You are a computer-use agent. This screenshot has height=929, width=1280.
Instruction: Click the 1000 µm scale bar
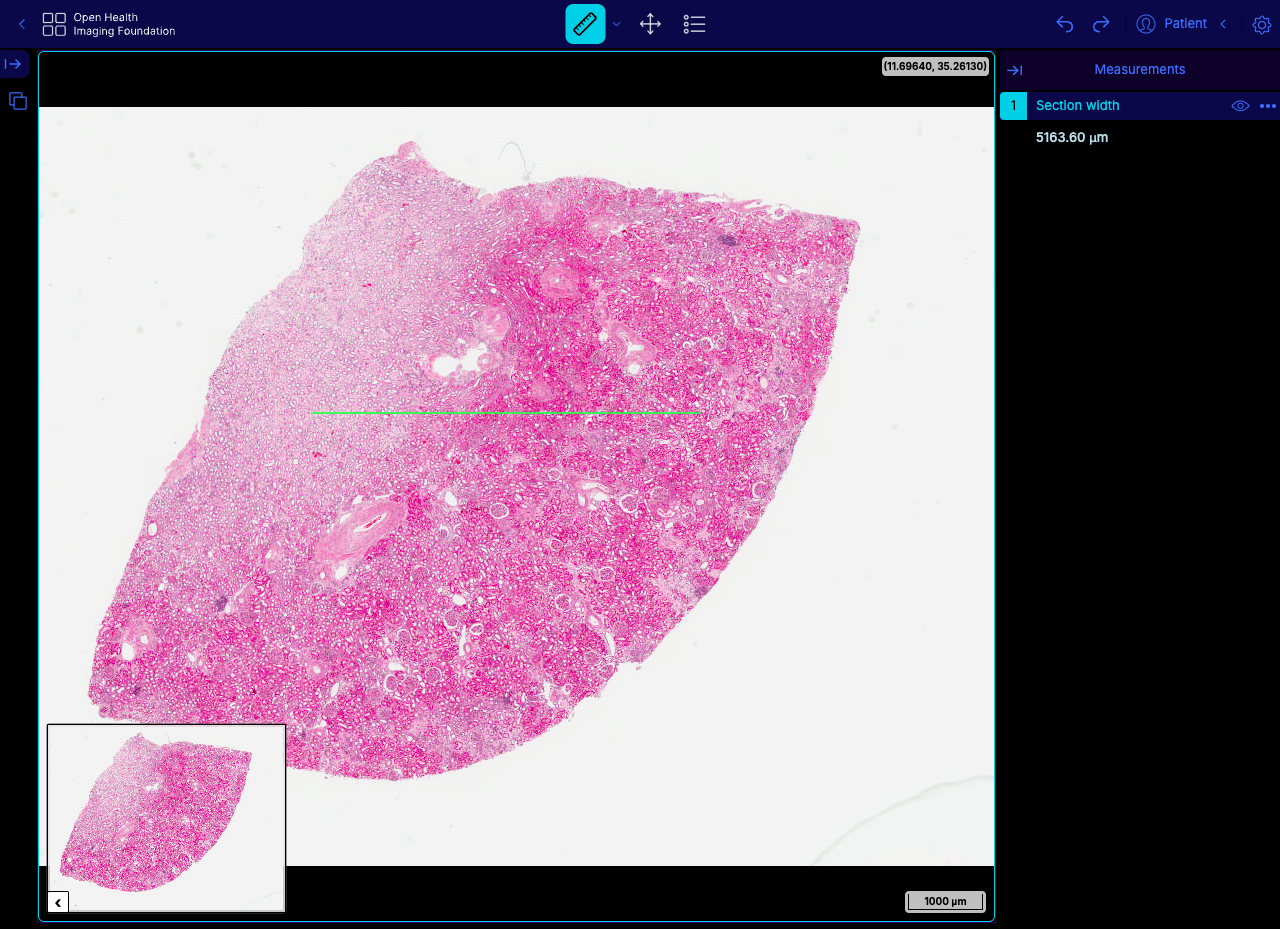tap(945, 901)
